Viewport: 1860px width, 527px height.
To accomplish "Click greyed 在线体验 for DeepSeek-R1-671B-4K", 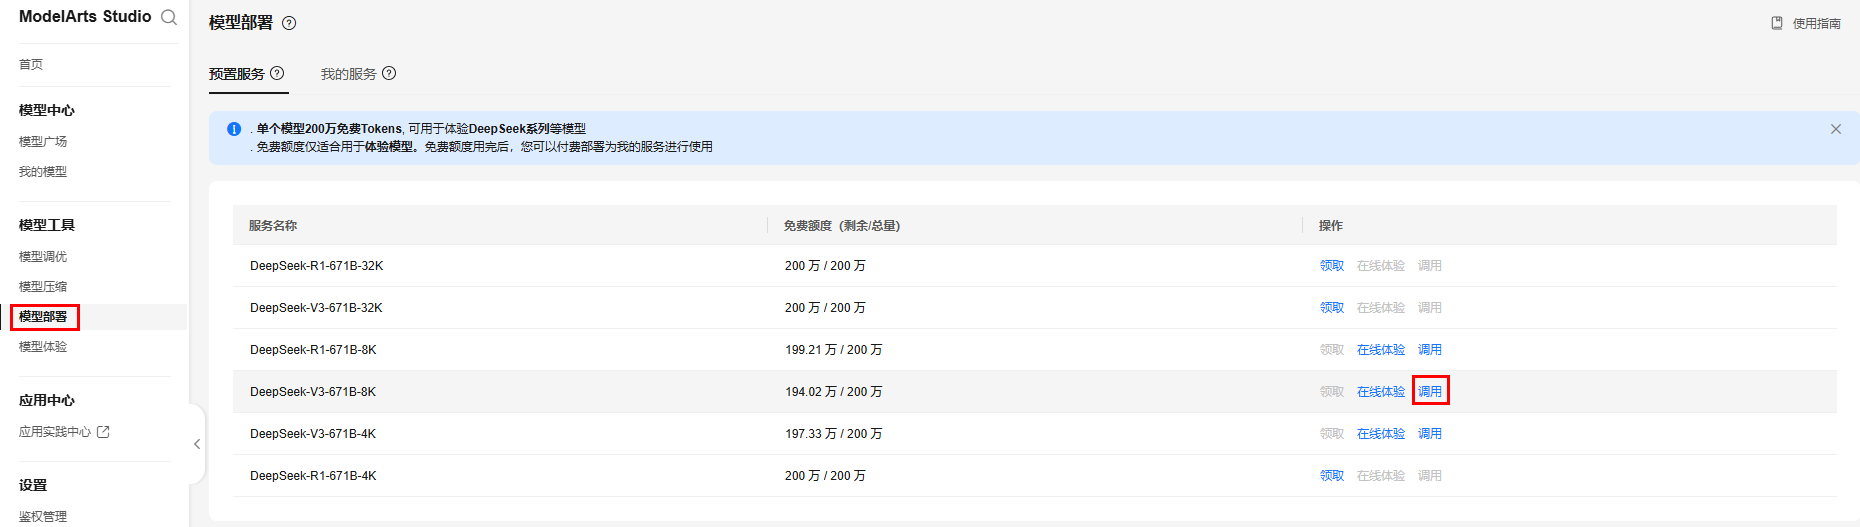I will pos(1381,476).
